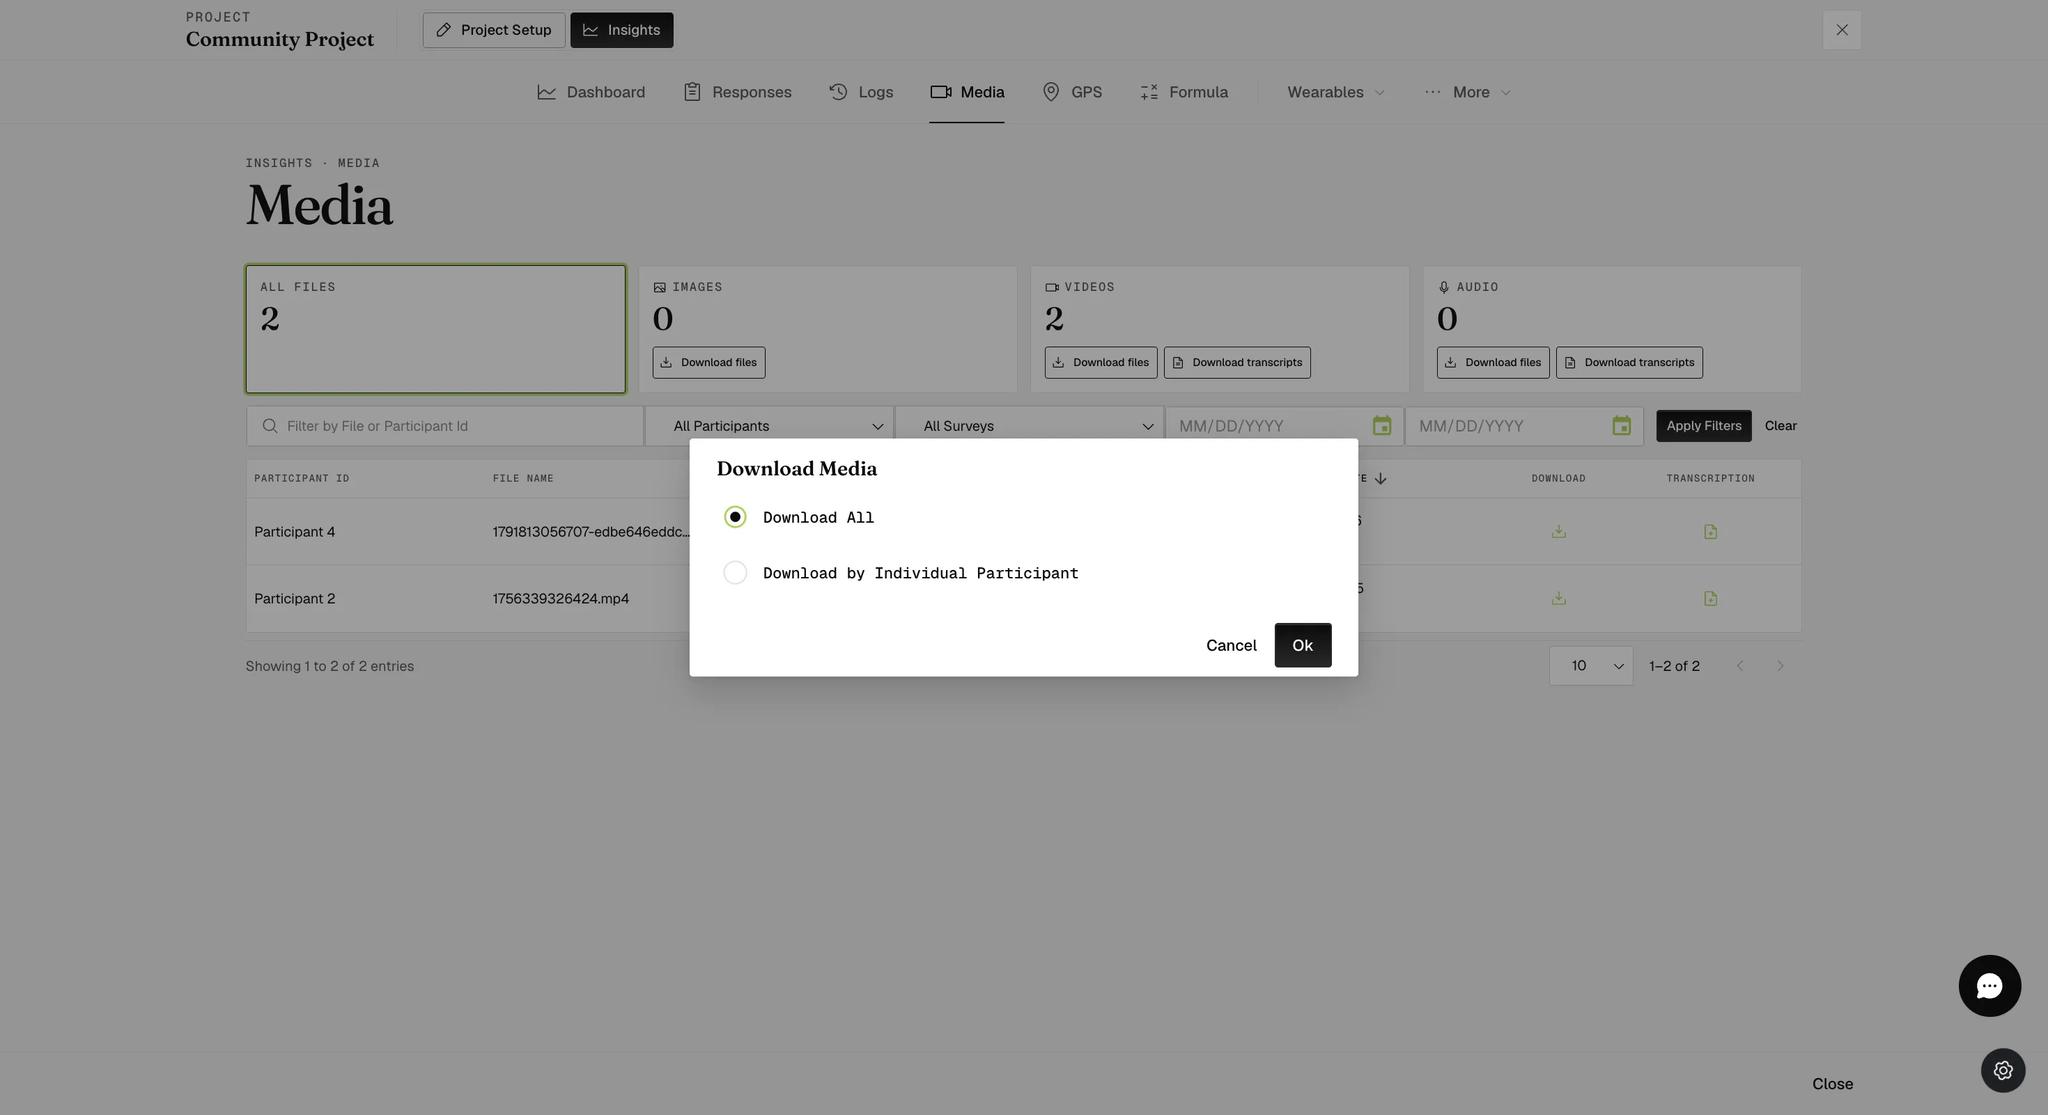Select the Media tab
The height and width of the screenshot is (1115, 2048).
coord(967,92)
